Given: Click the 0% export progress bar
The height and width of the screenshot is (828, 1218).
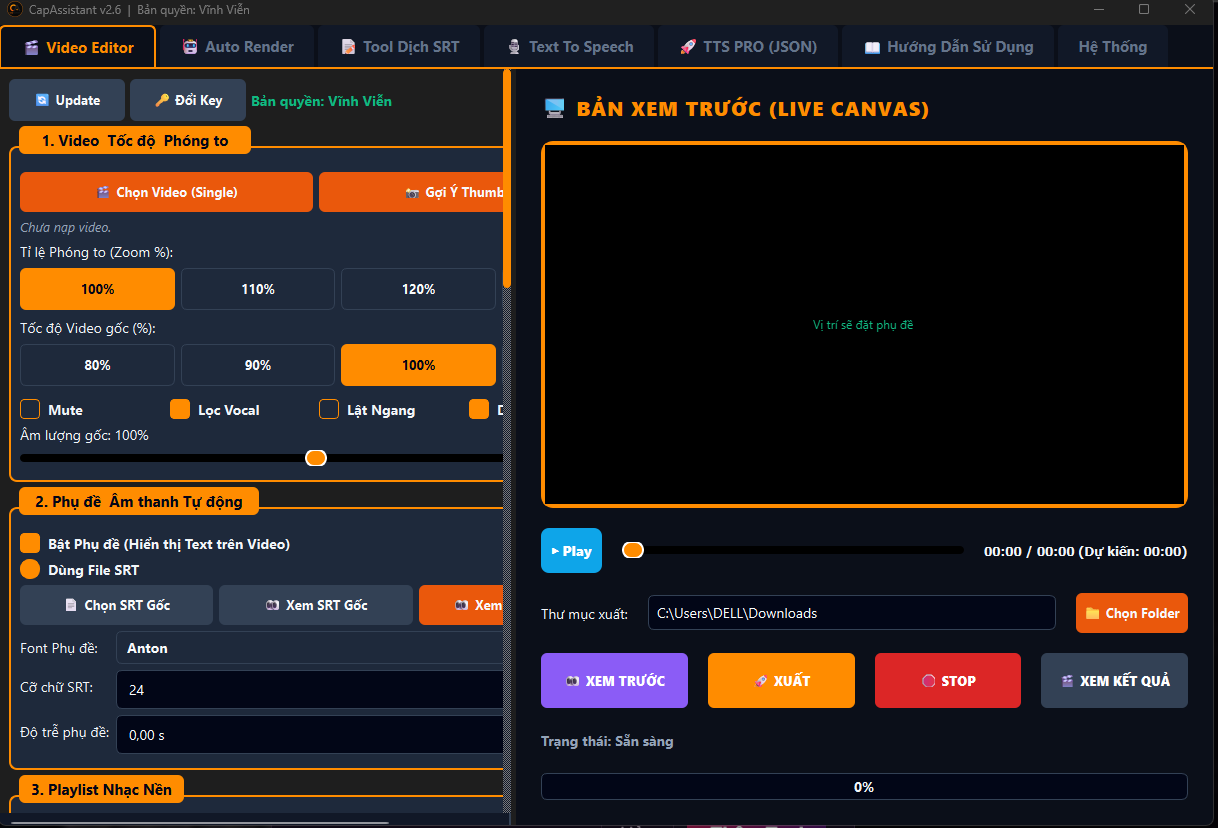Looking at the screenshot, I should (x=864, y=787).
